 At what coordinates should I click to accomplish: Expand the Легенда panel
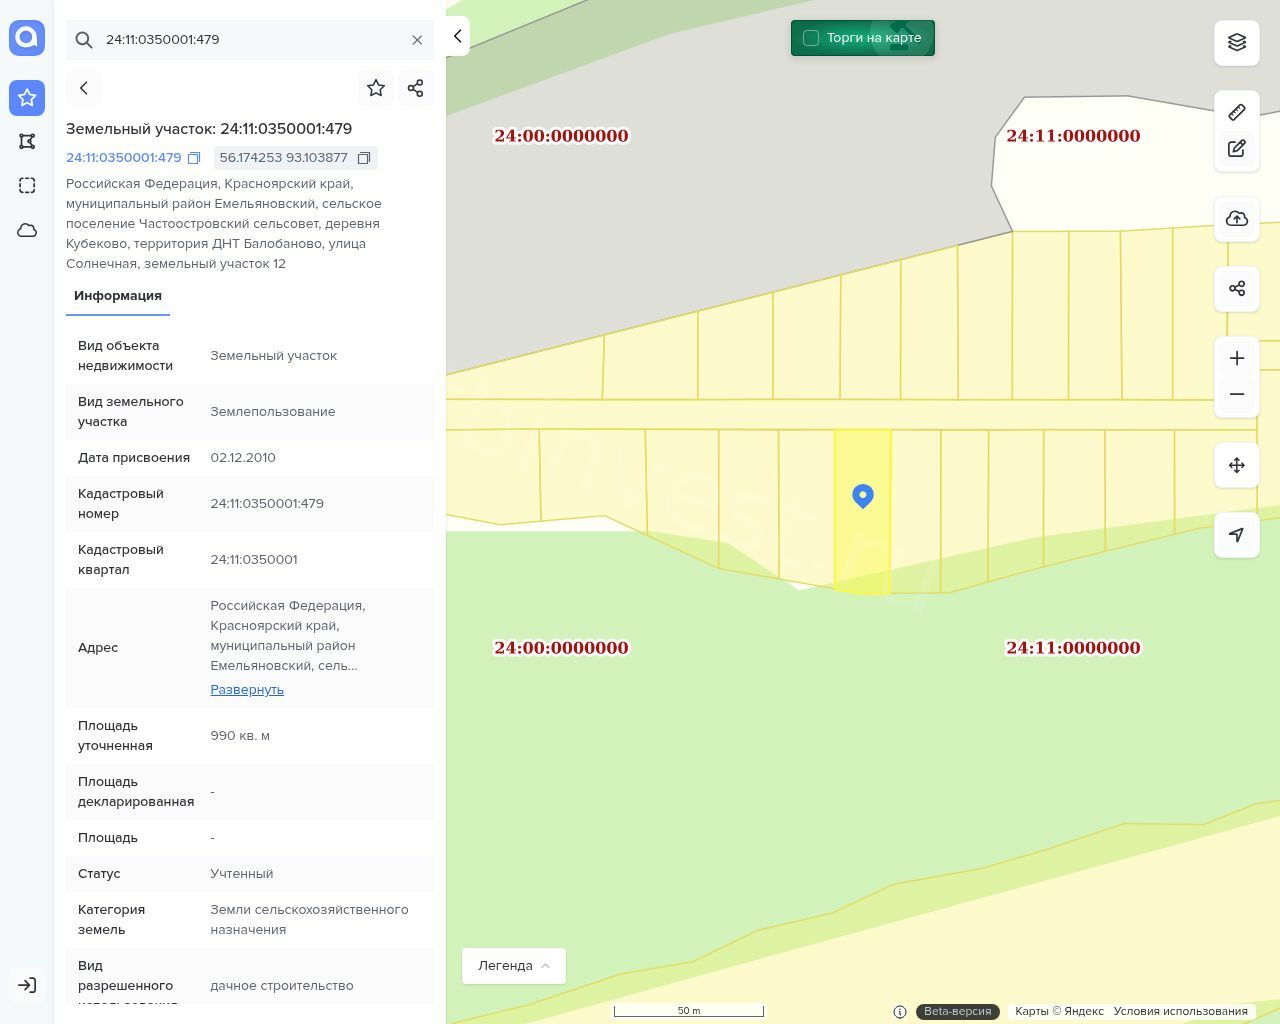tap(513, 966)
